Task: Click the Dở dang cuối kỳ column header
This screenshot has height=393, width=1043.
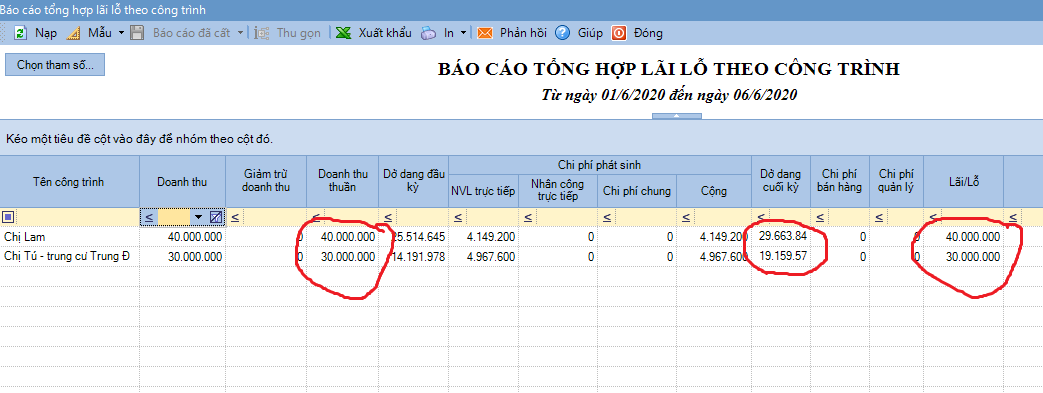Action: (782, 182)
